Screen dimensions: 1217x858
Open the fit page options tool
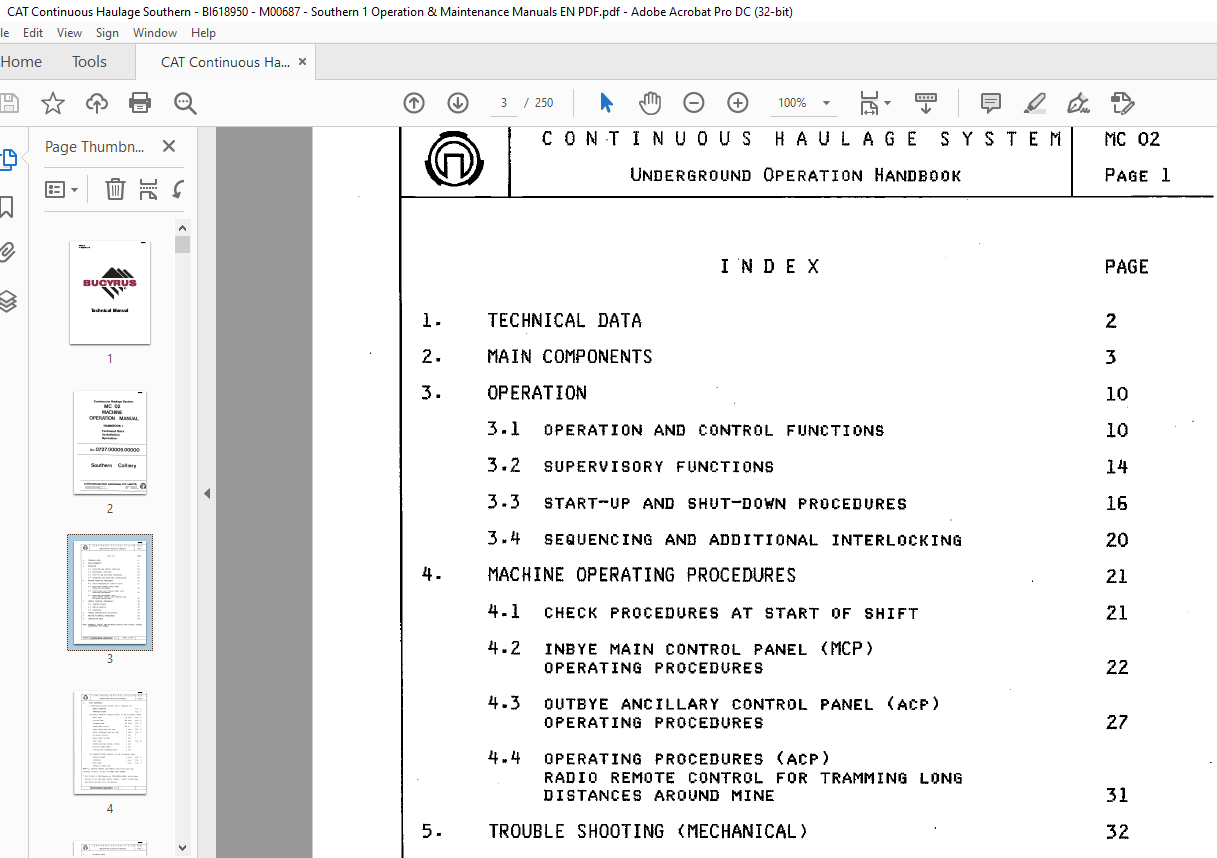pyautogui.click(x=874, y=103)
